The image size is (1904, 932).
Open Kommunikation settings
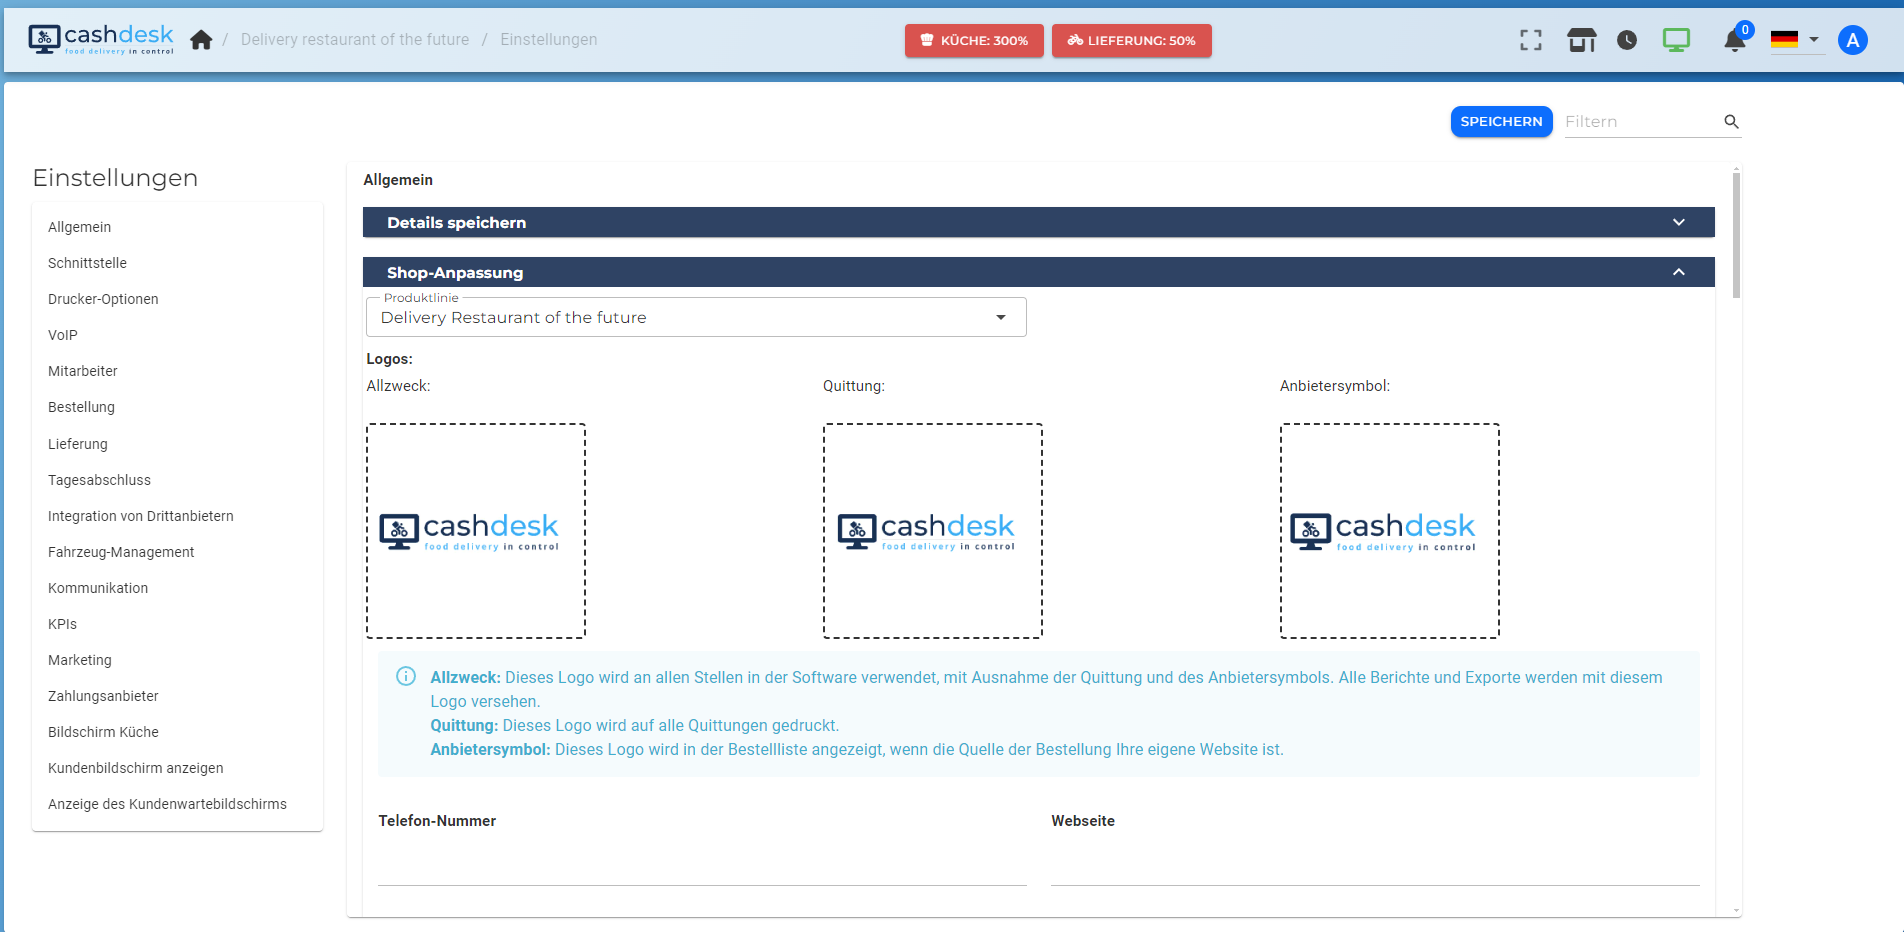(98, 588)
